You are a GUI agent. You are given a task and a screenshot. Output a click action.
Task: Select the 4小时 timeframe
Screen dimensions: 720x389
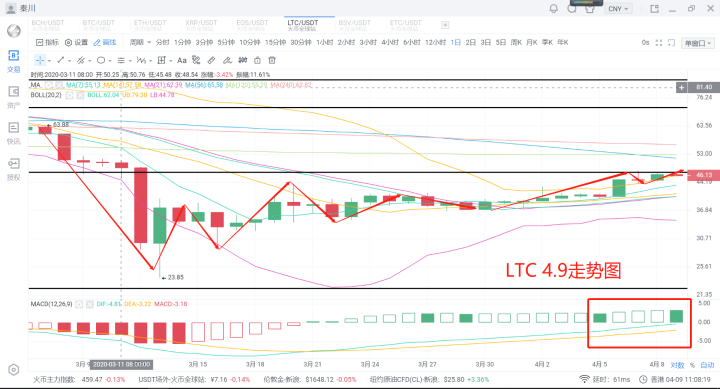390,42
